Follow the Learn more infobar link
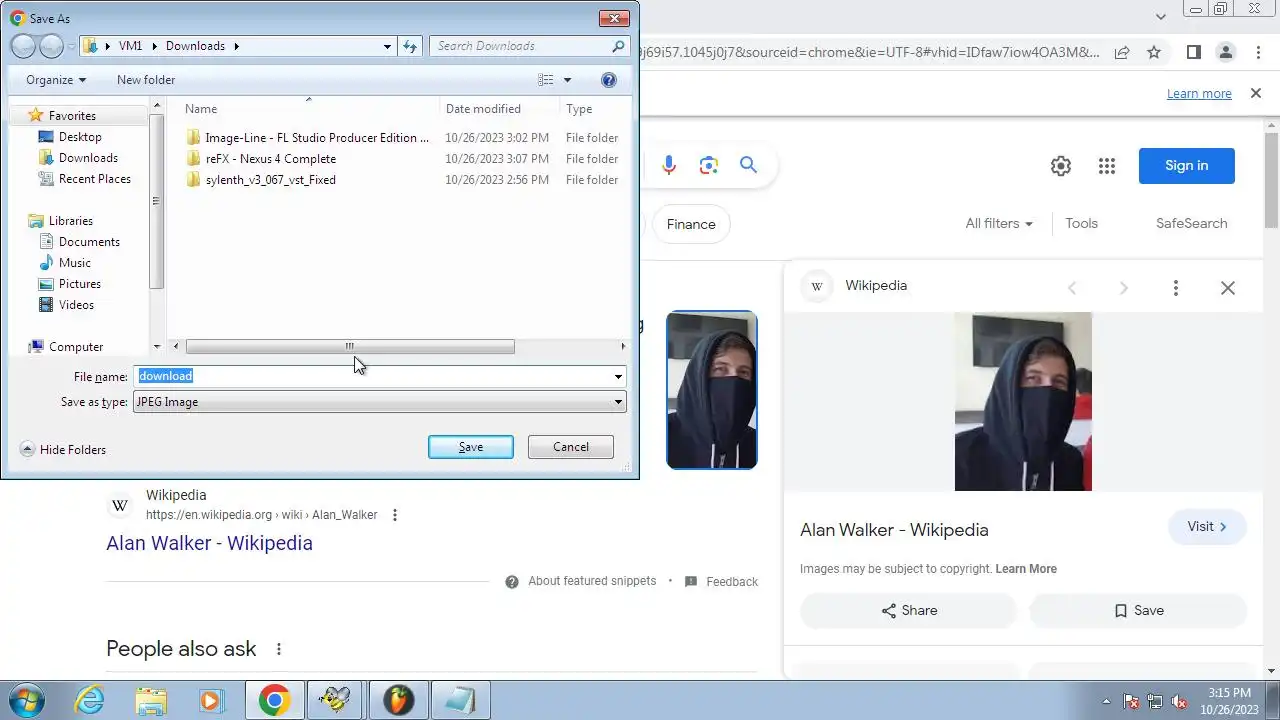The image size is (1280, 720). (x=1199, y=94)
